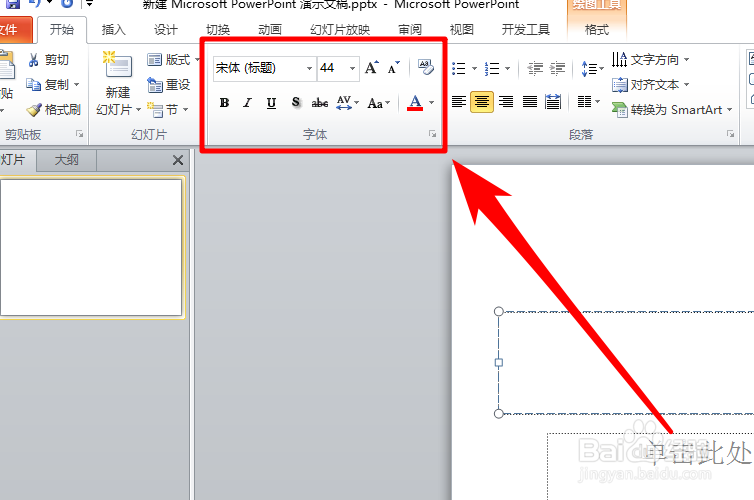
Task: Toggle center text alignment
Action: (x=482, y=102)
